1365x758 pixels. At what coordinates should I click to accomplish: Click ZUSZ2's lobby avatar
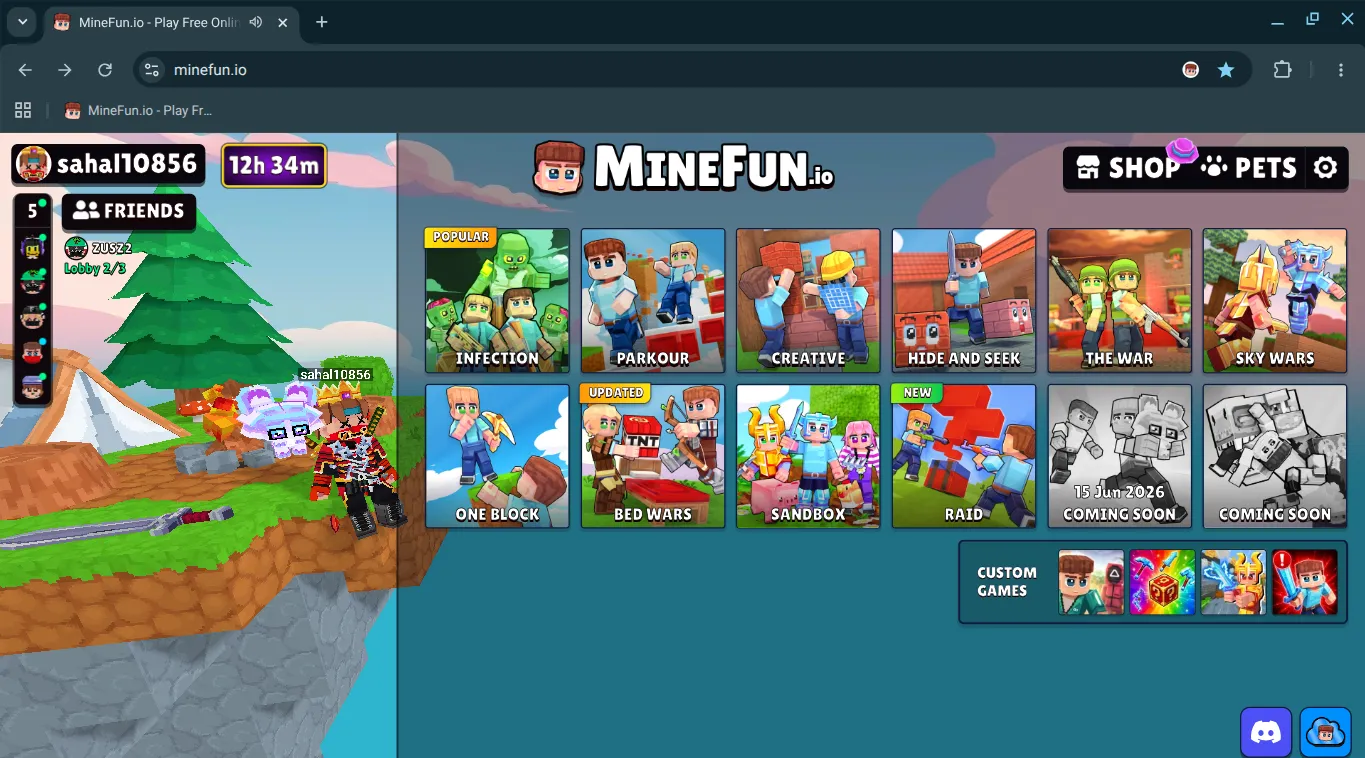(x=76, y=248)
